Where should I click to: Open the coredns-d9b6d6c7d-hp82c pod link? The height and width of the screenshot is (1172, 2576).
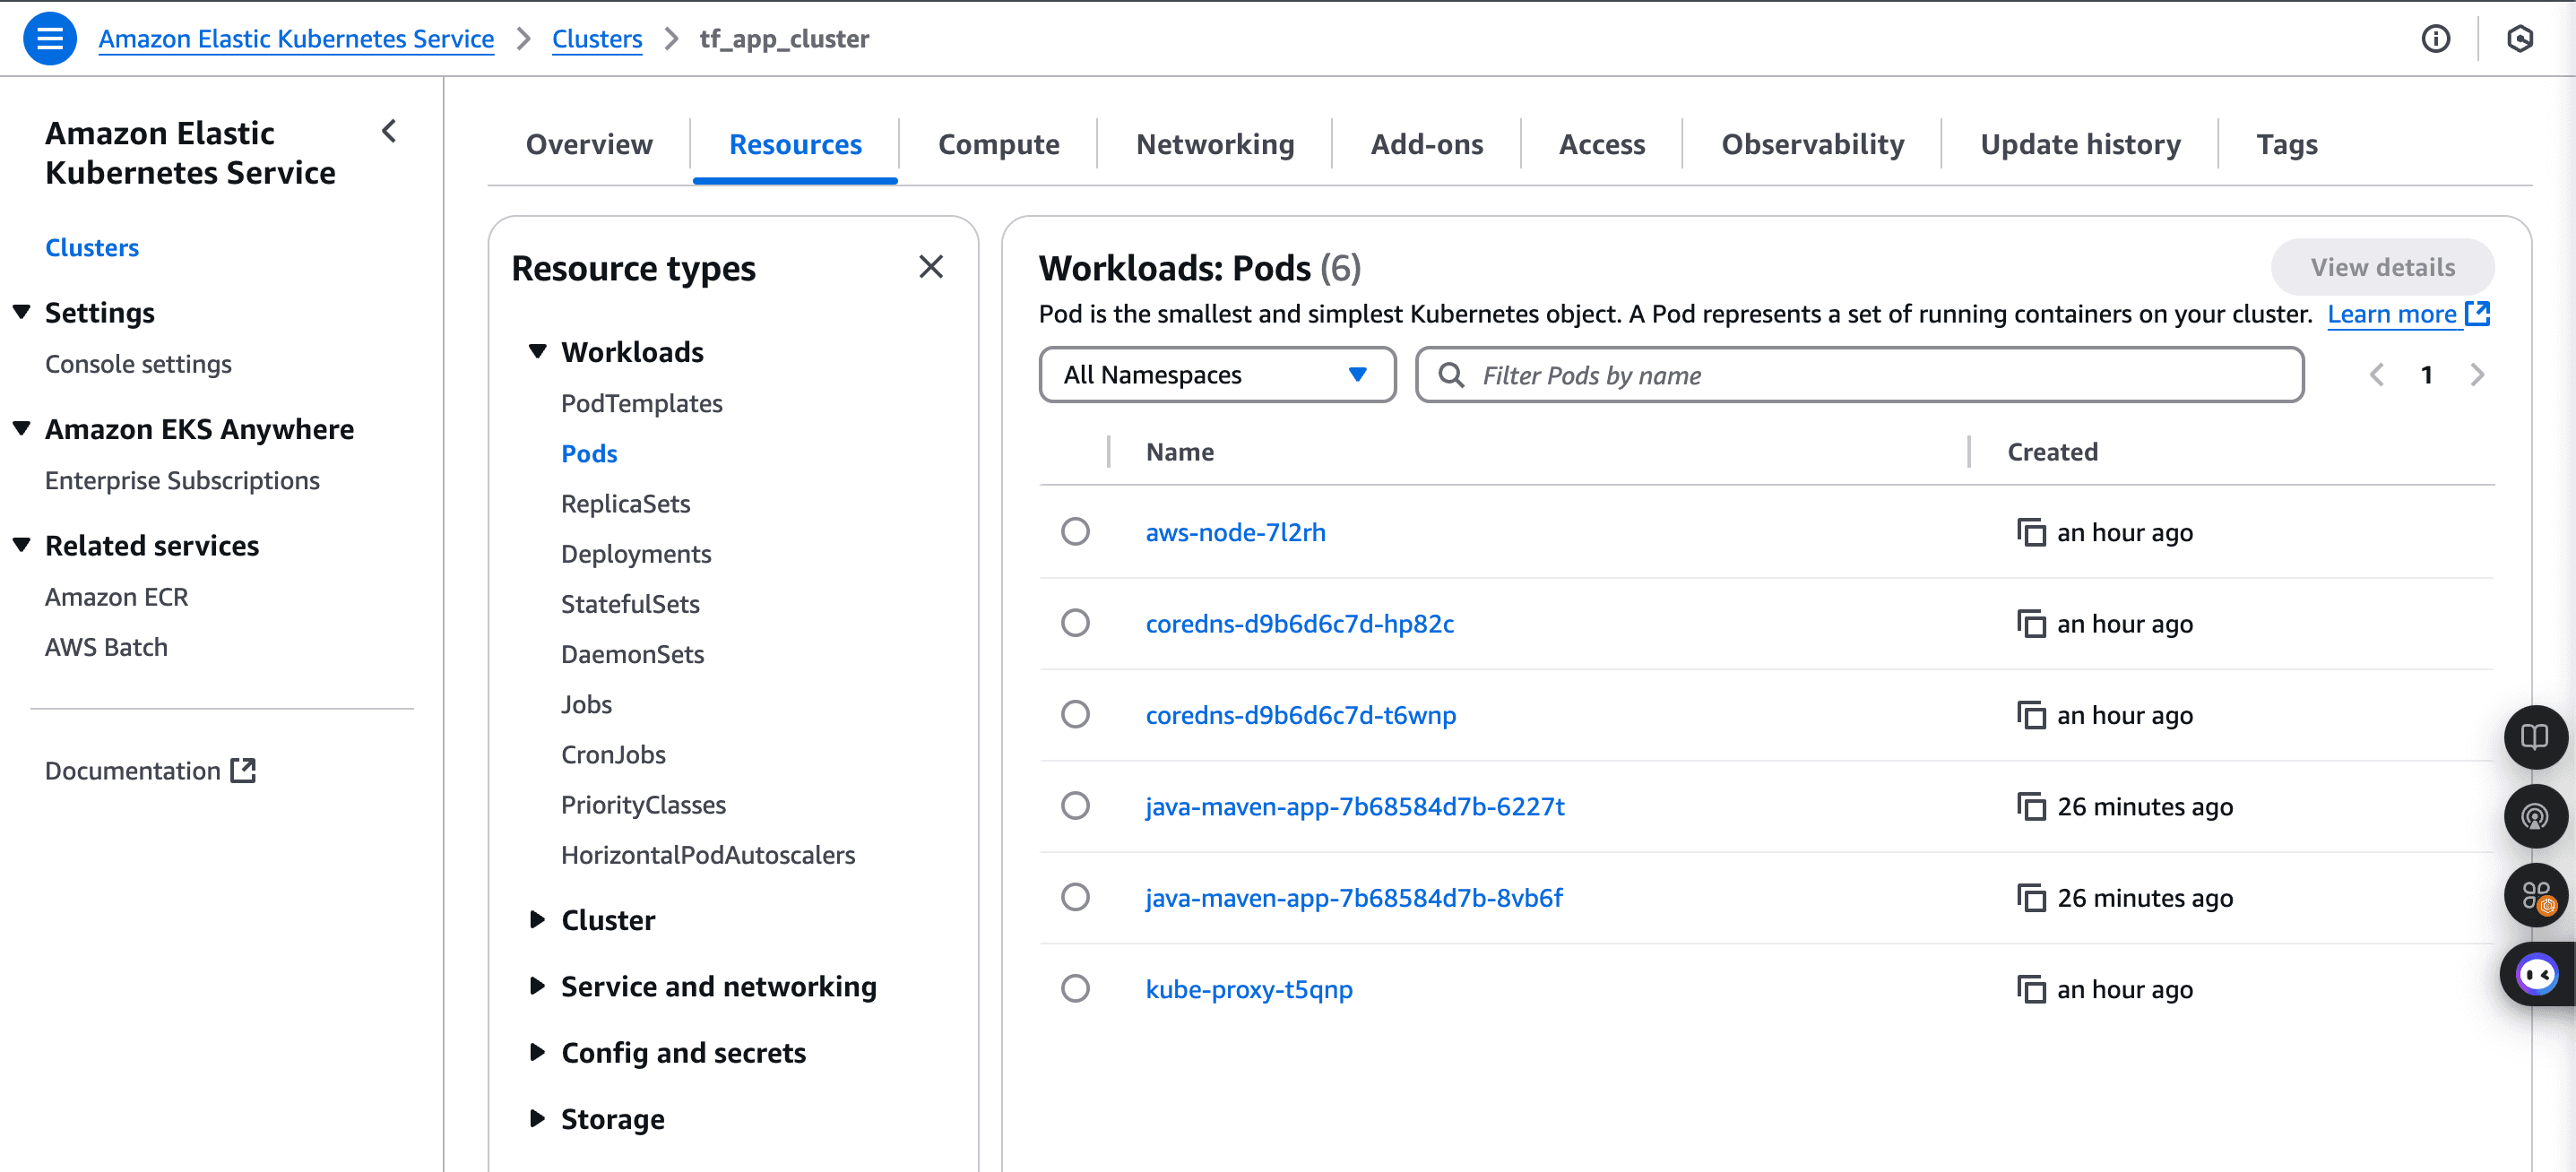(x=1300, y=623)
